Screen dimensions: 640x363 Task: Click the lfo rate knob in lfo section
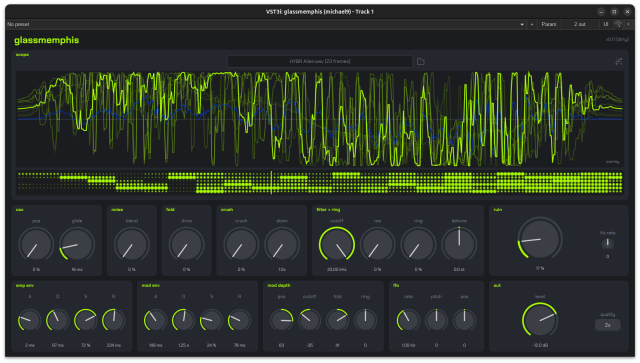pos(408,321)
